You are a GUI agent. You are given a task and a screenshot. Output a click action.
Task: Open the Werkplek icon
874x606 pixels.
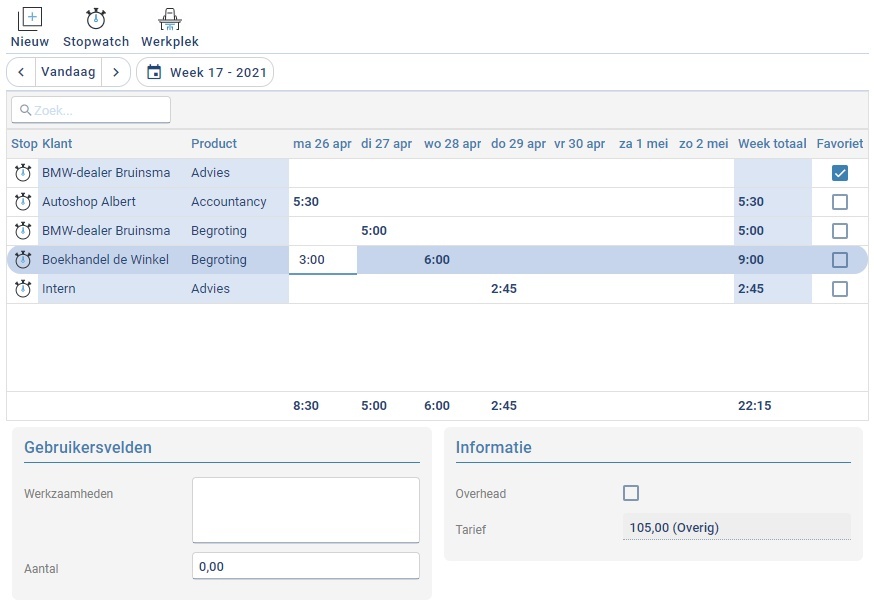coord(170,19)
